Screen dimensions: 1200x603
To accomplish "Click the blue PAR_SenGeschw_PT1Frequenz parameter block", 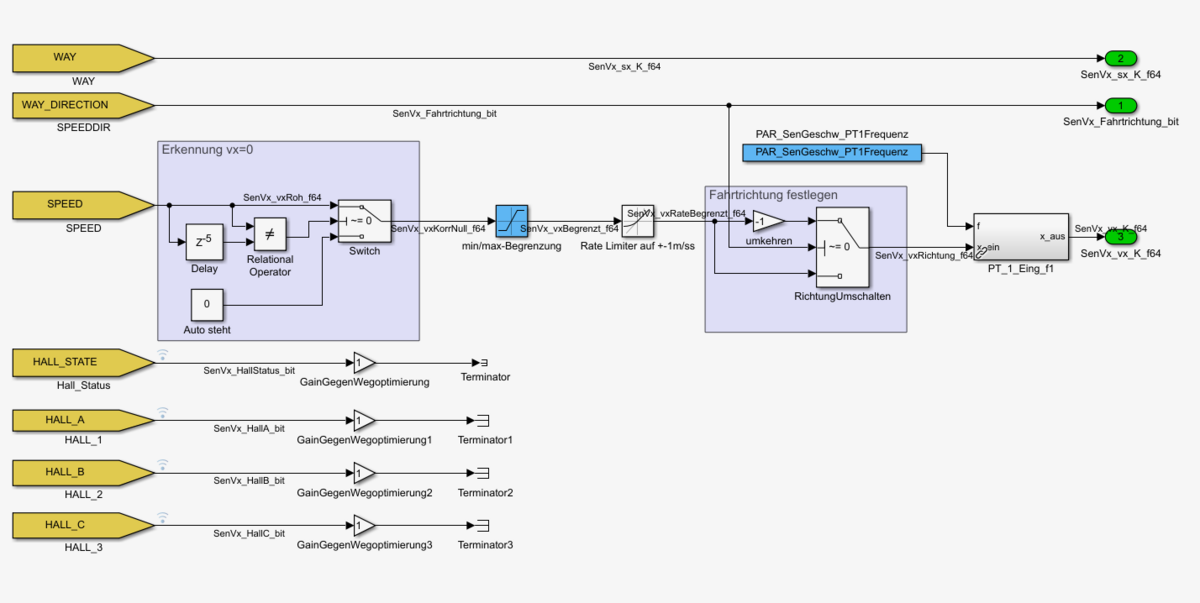I will (831, 152).
